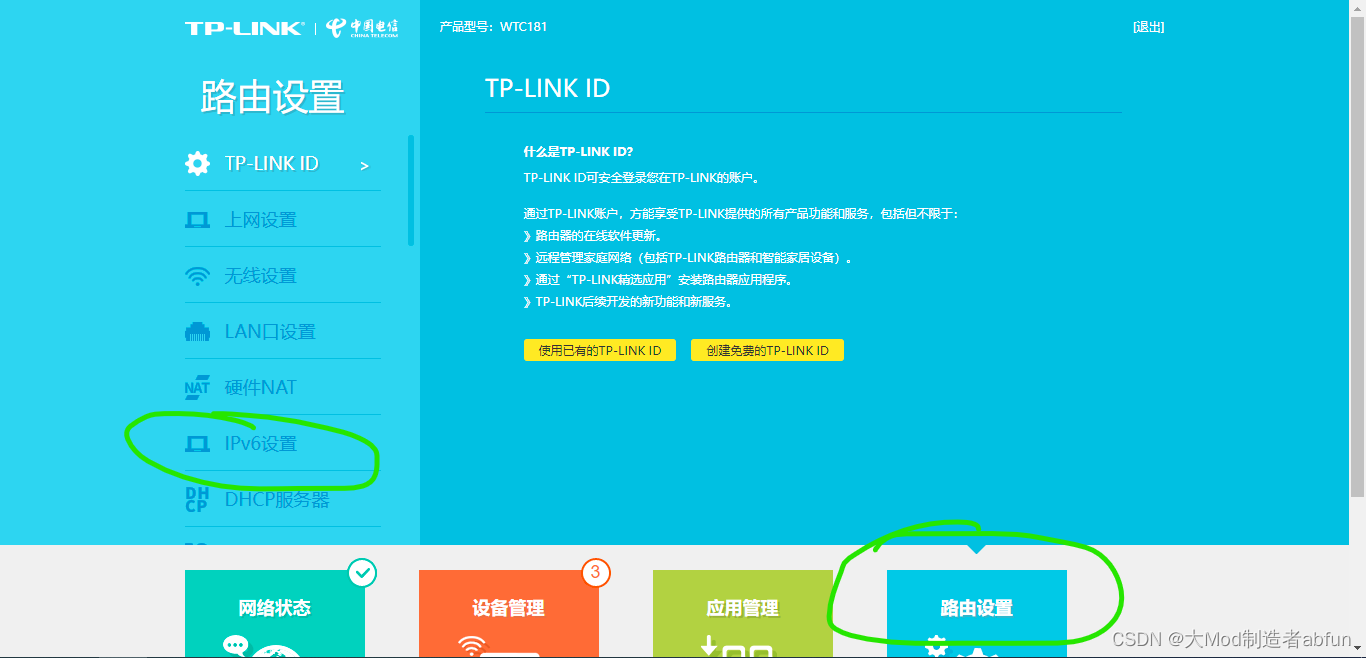The height and width of the screenshot is (658, 1366).
Task: Click 使用已有的TP-LINK ID button
Action: tap(600, 351)
